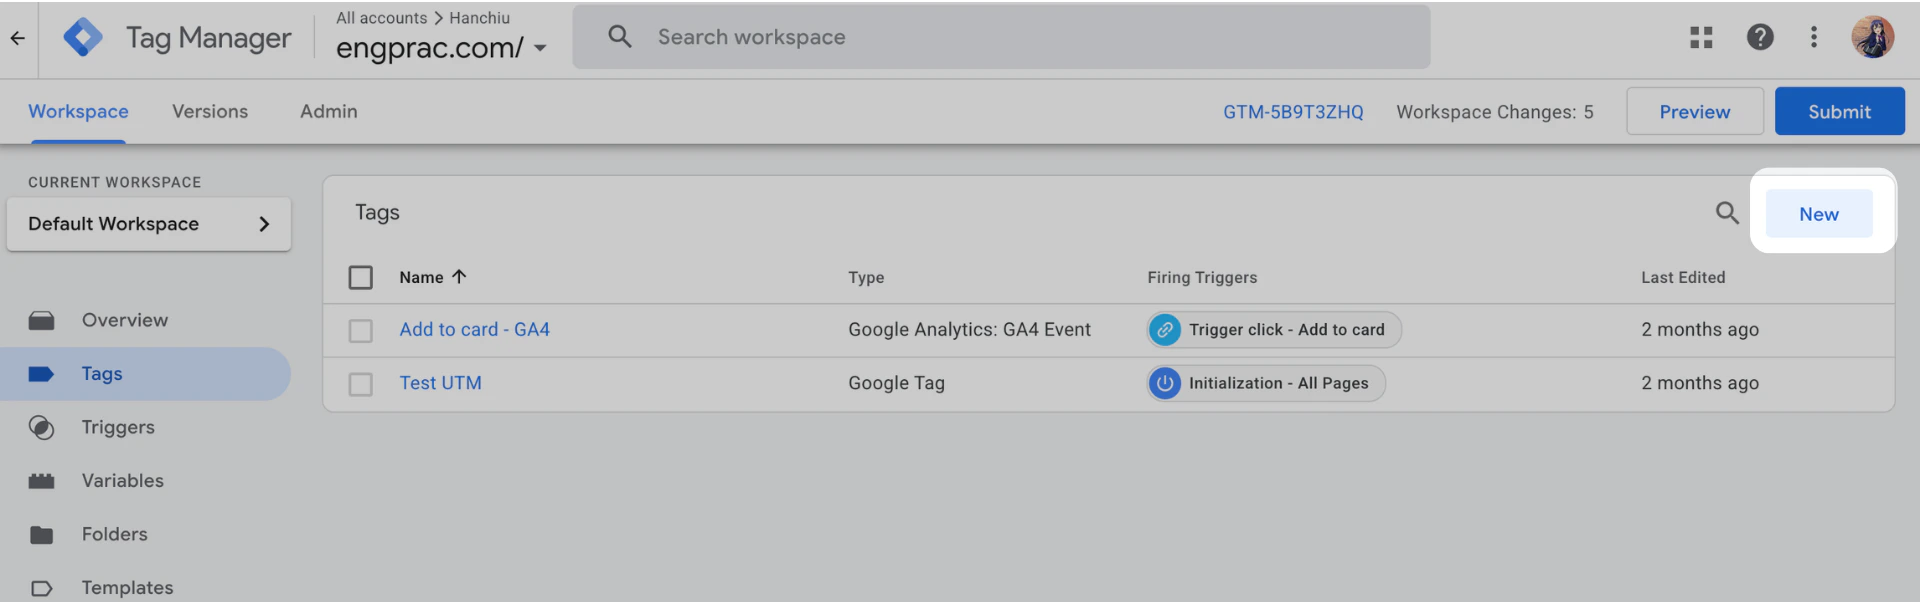The height and width of the screenshot is (602, 1920).
Task: Click the All accounts breadcrumb
Action: [x=381, y=18]
